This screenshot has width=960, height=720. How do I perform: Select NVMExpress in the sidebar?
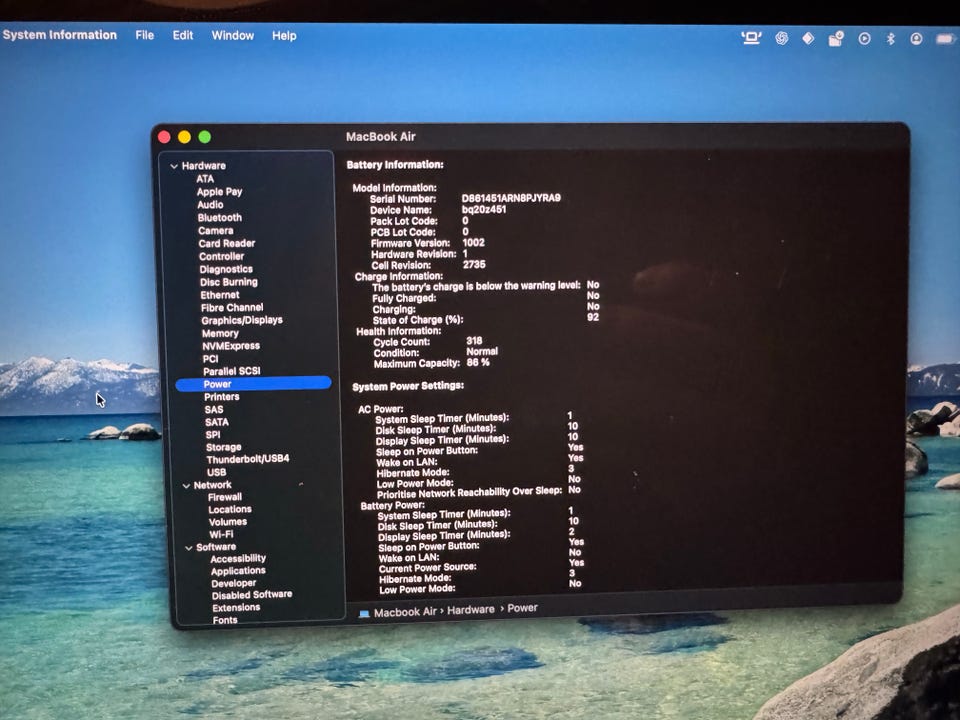[x=231, y=346]
